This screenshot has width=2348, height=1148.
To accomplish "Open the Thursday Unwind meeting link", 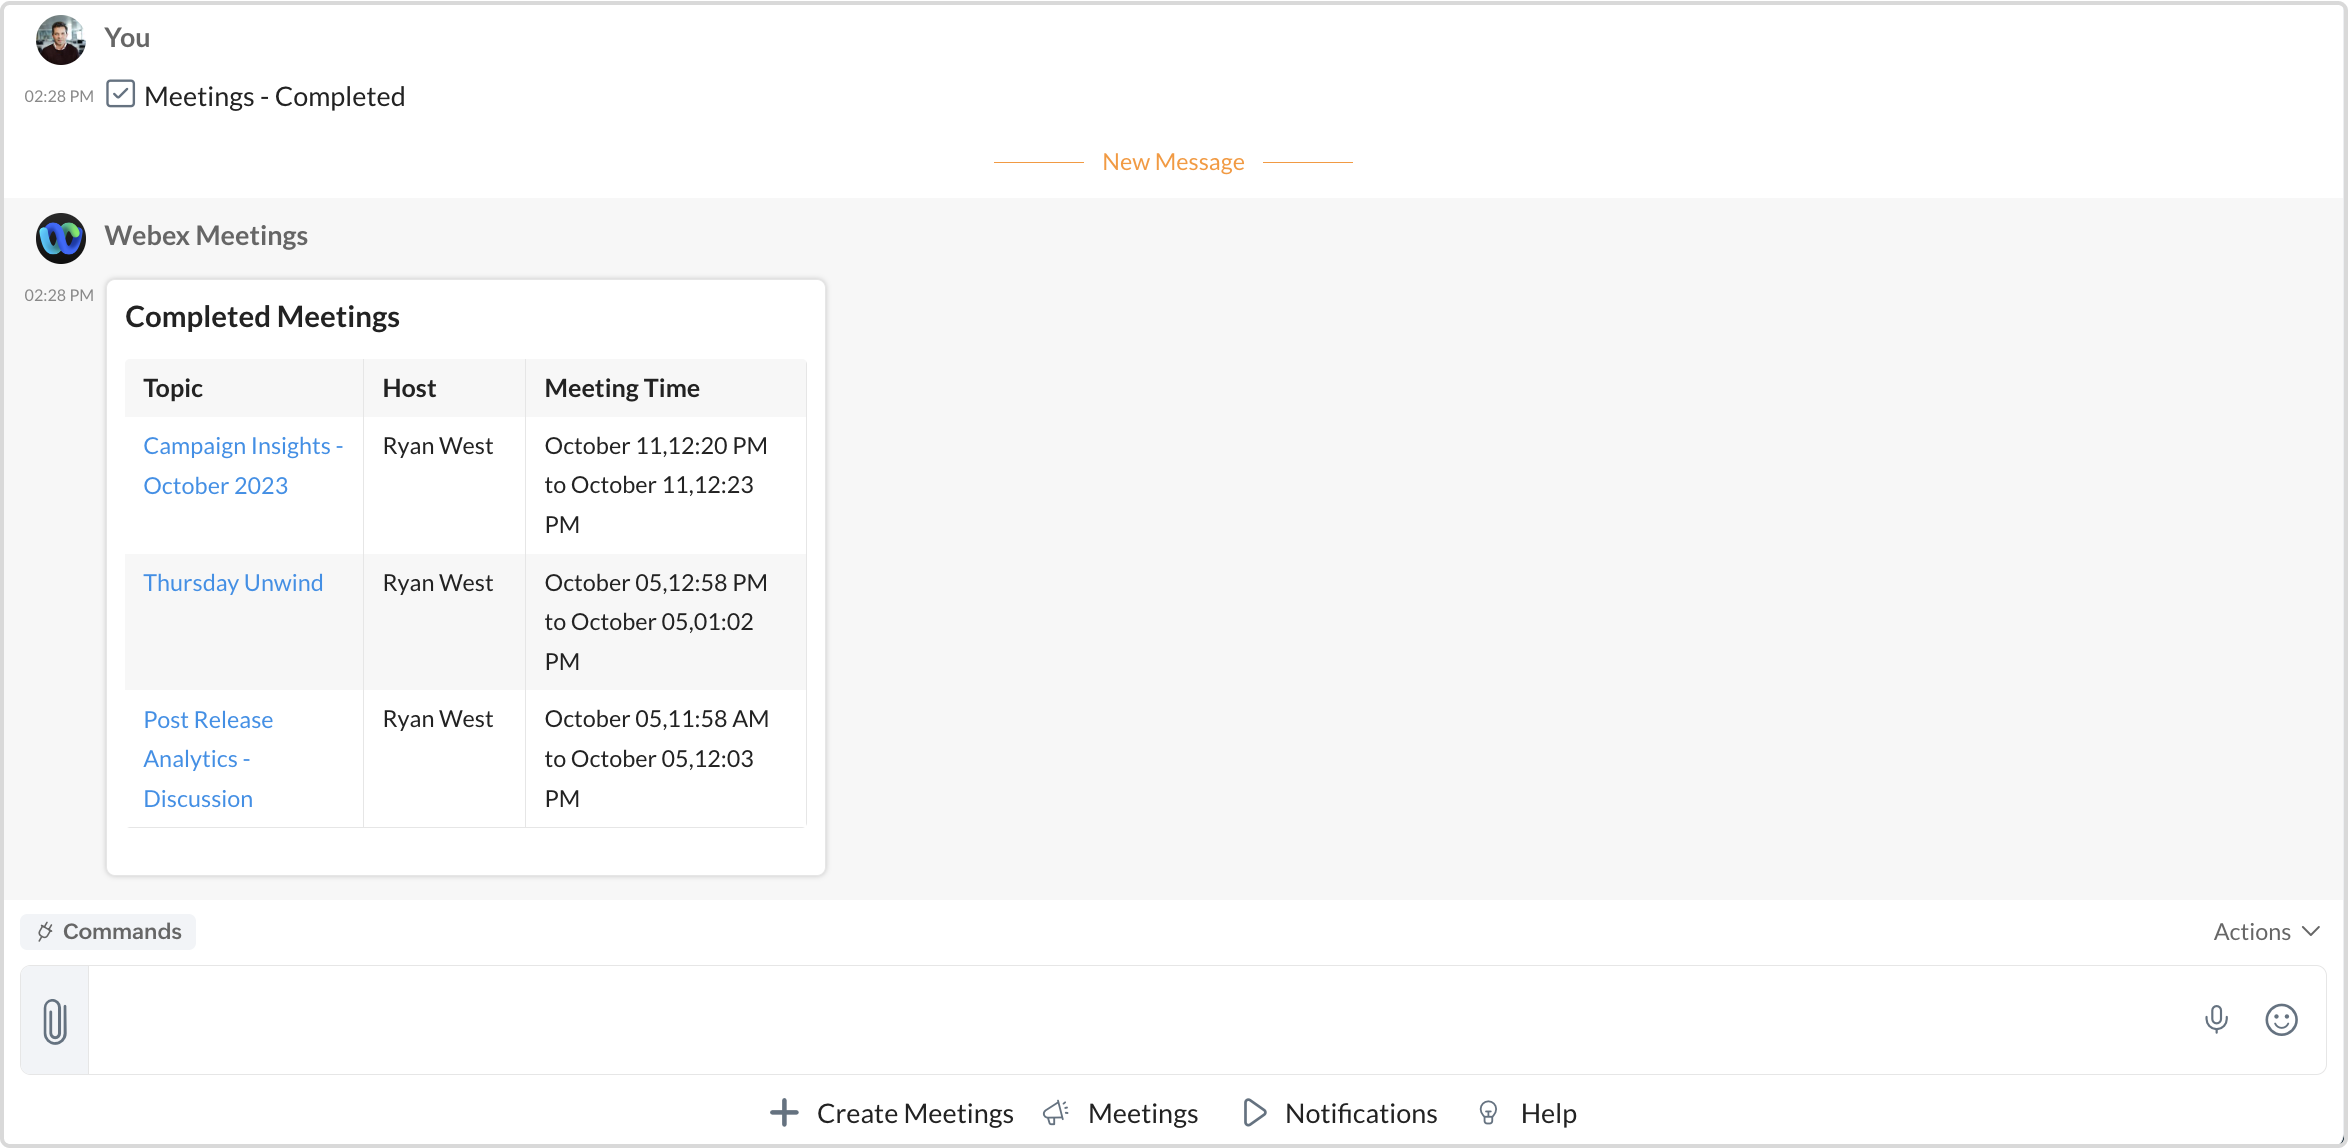I will (233, 583).
